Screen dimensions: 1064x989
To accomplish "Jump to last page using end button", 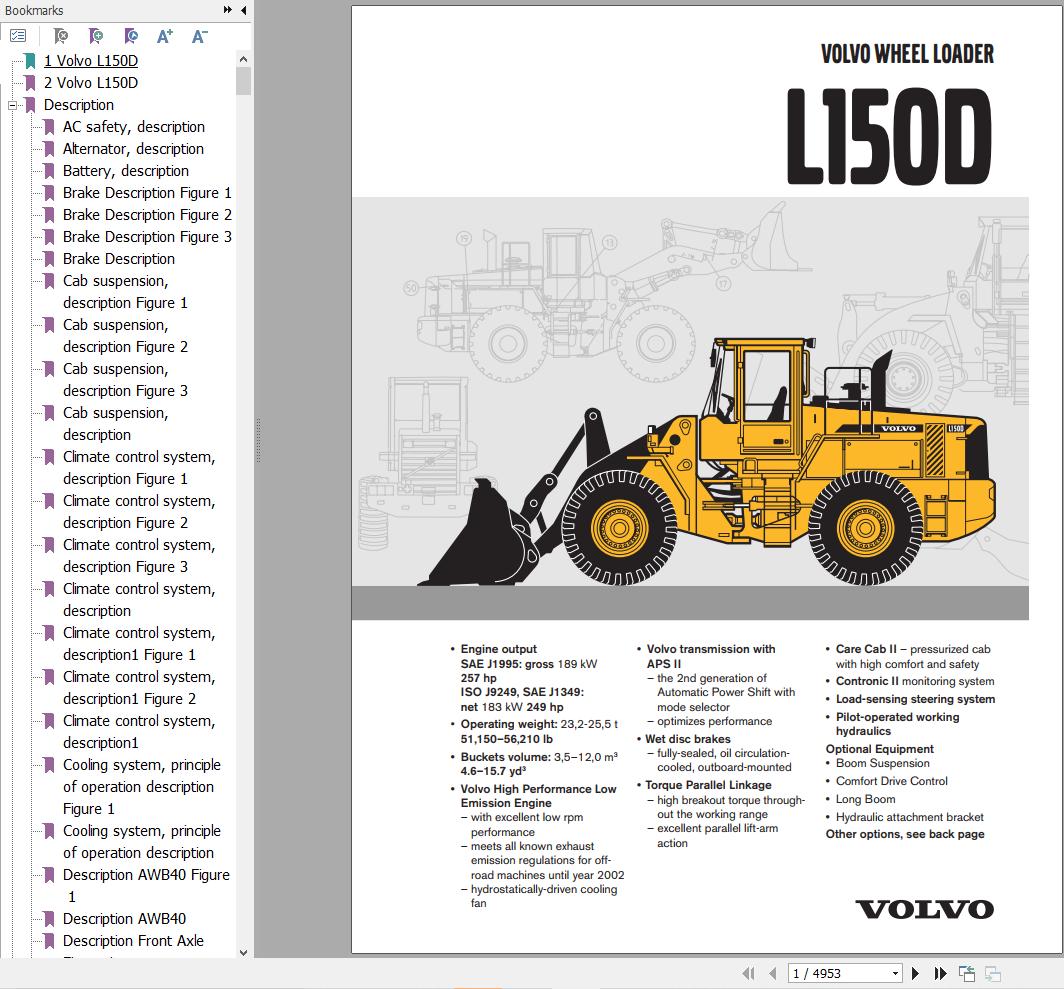I will 940,972.
